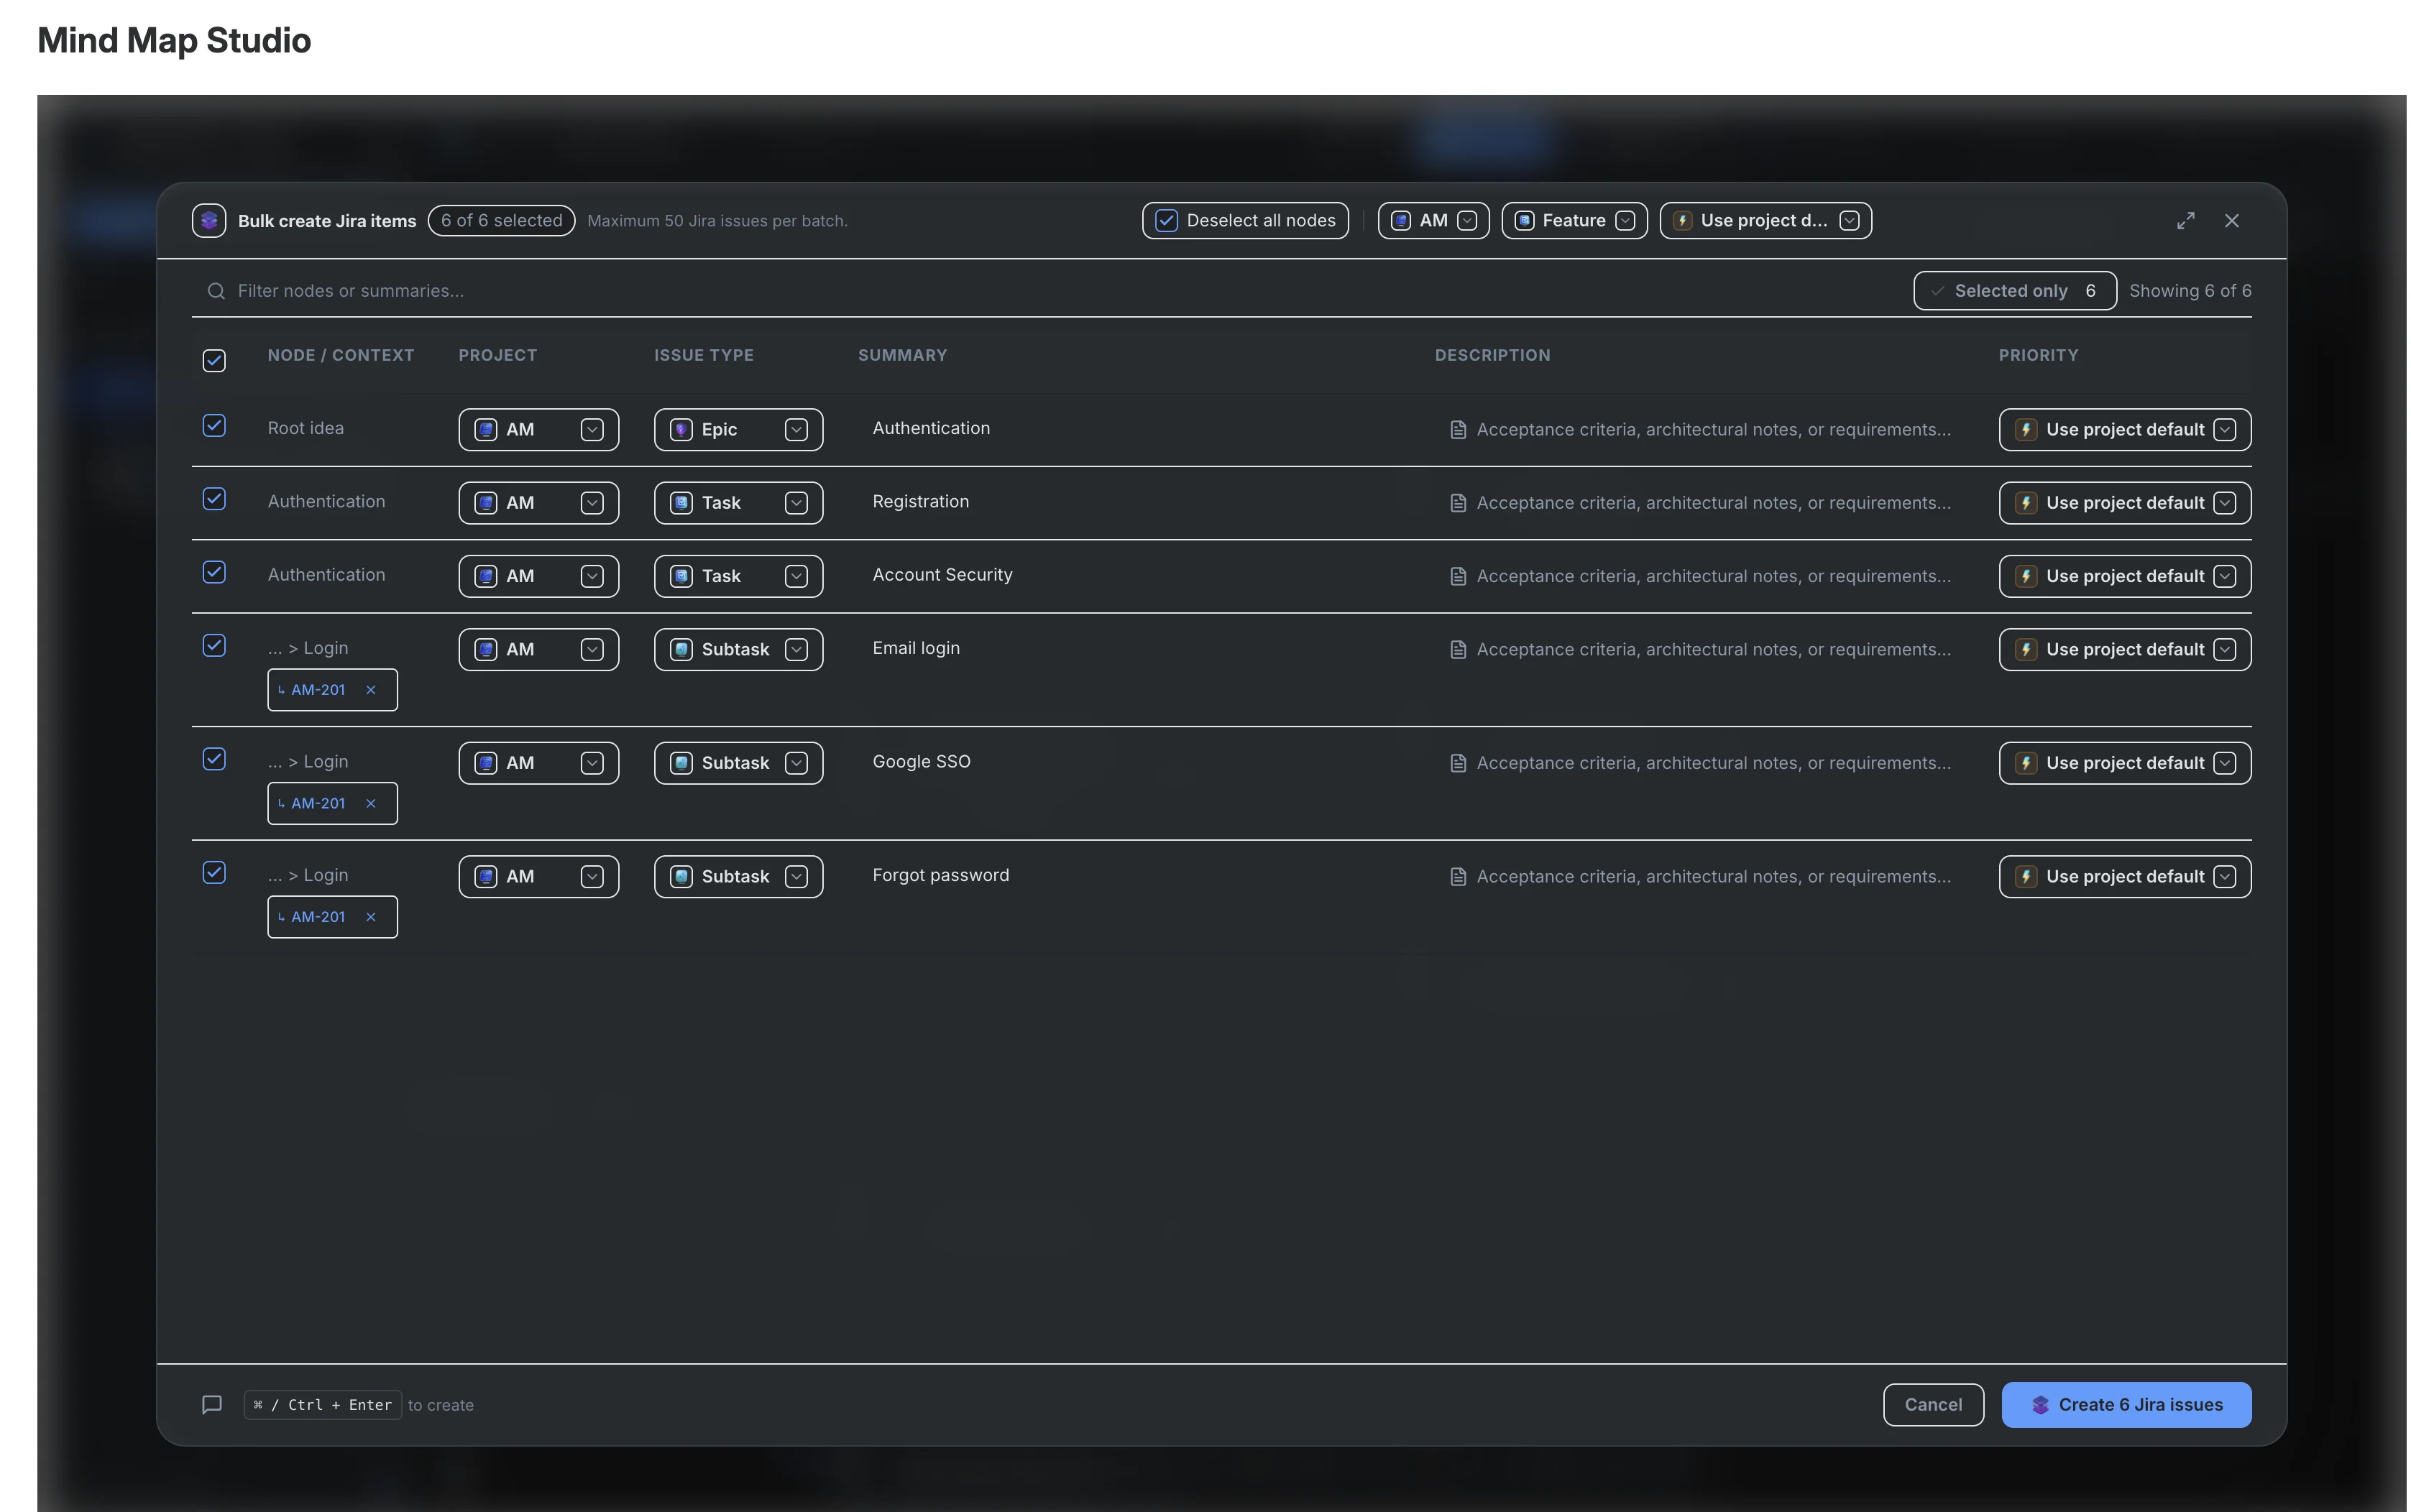Click Deselect all nodes button
Image resolution: width=2411 pixels, height=1512 pixels.
1245,221
